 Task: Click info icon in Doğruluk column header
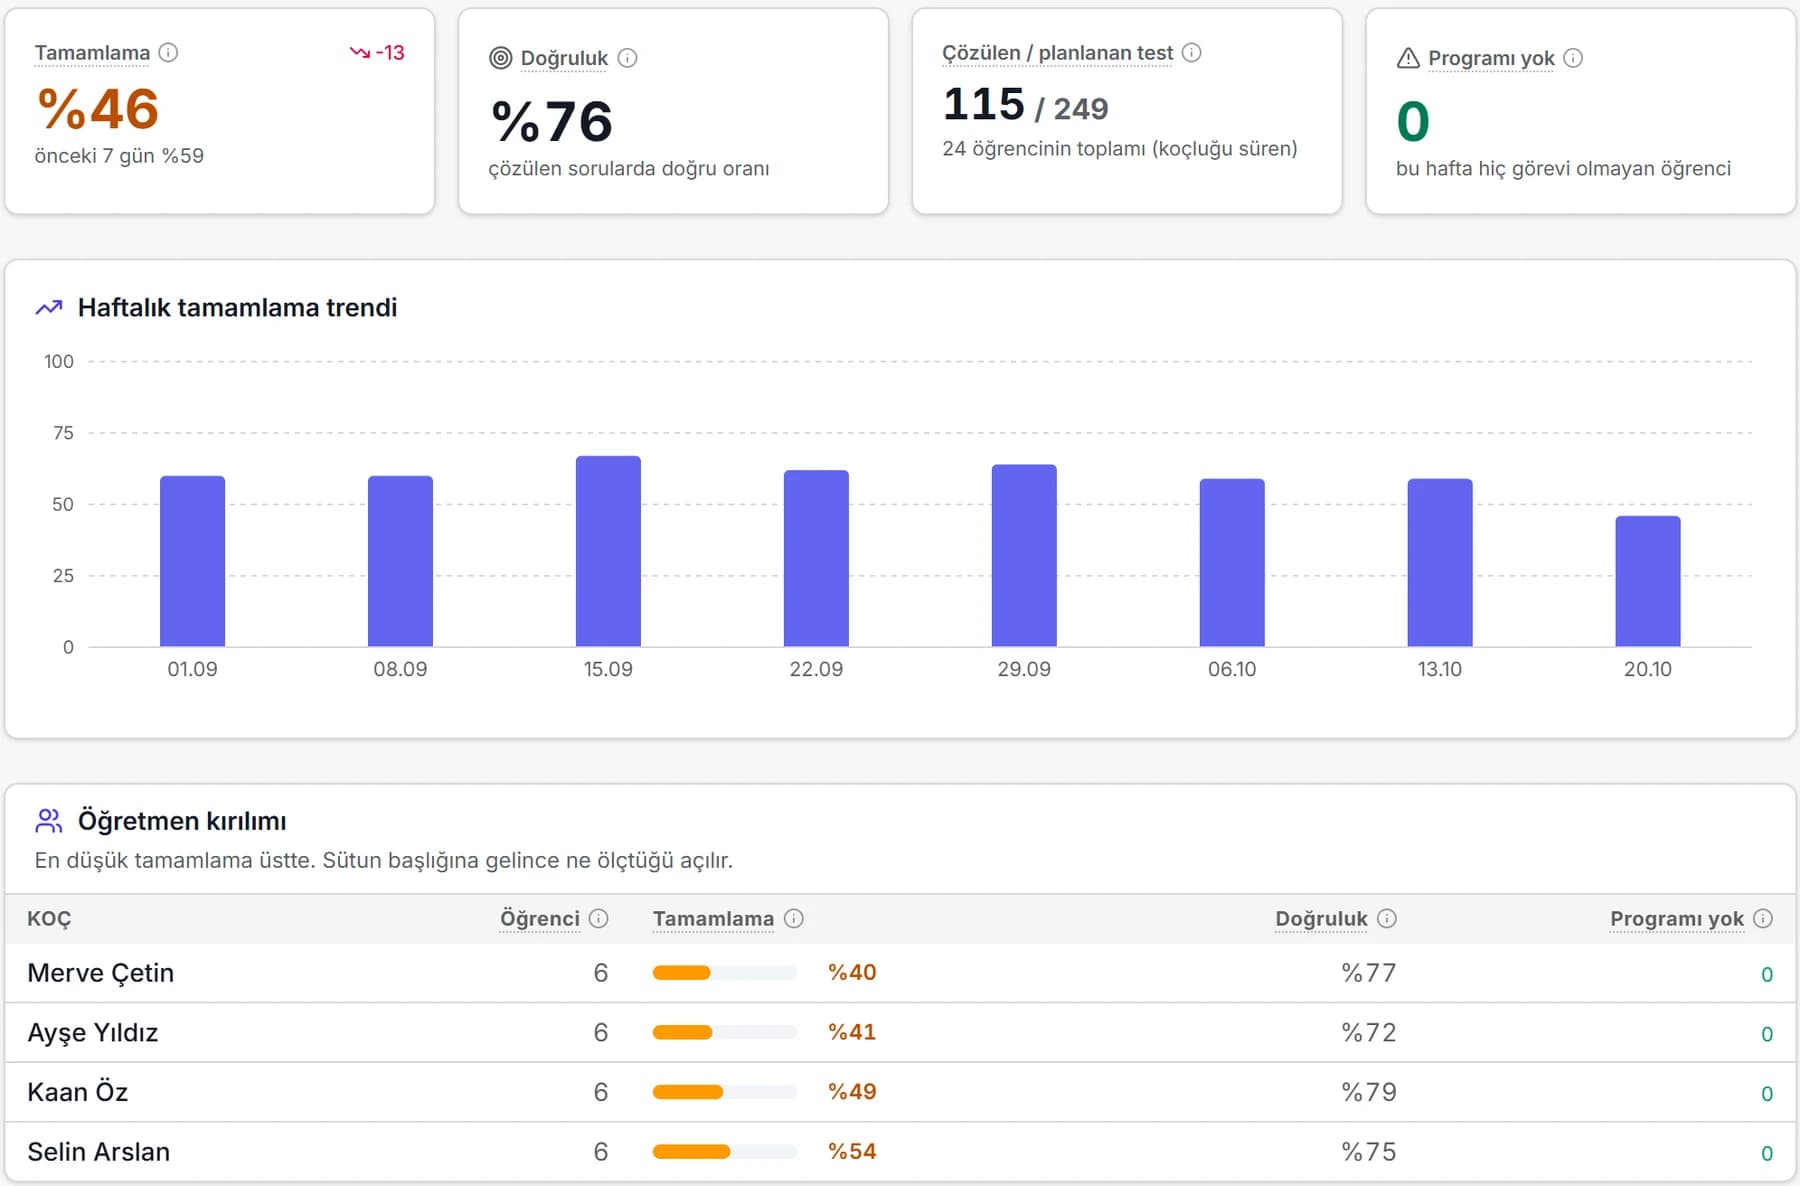click(x=1386, y=918)
